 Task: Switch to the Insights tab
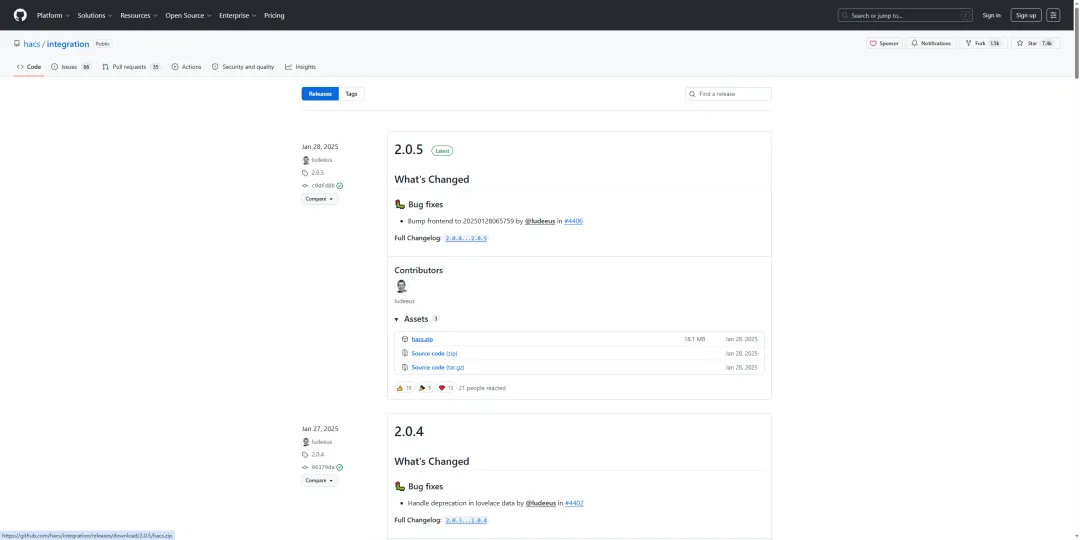pyautogui.click(x=300, y=67)
